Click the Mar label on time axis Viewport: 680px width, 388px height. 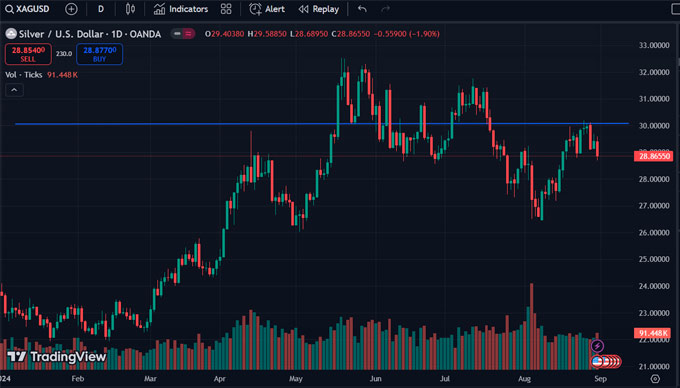tap(150, 379)
